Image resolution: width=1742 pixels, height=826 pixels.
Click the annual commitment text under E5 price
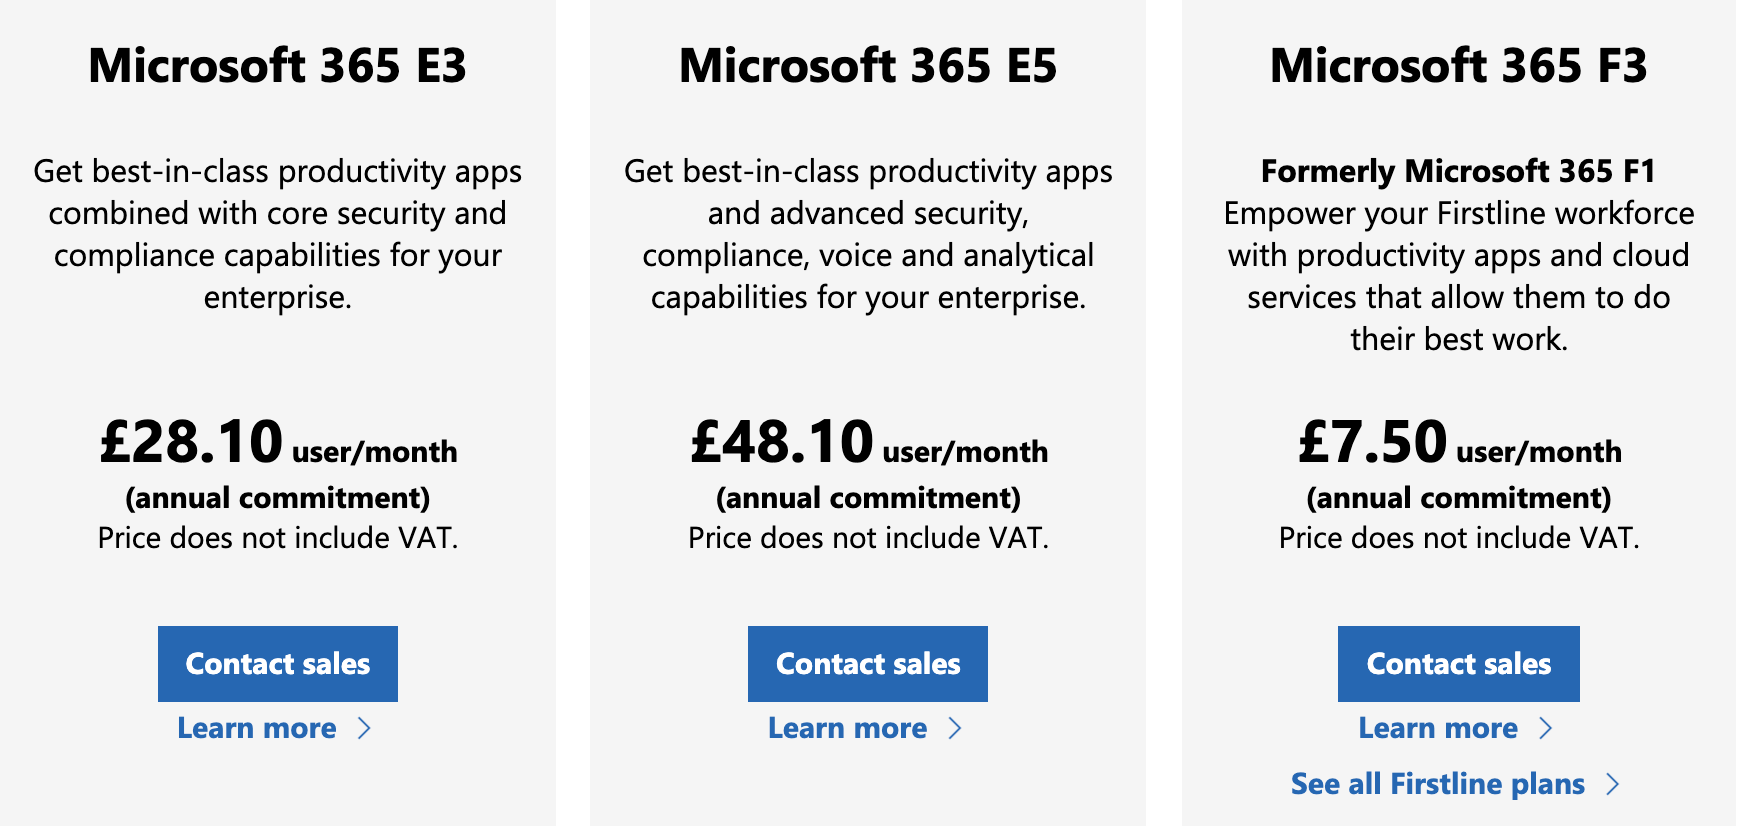tap(867, 497)
